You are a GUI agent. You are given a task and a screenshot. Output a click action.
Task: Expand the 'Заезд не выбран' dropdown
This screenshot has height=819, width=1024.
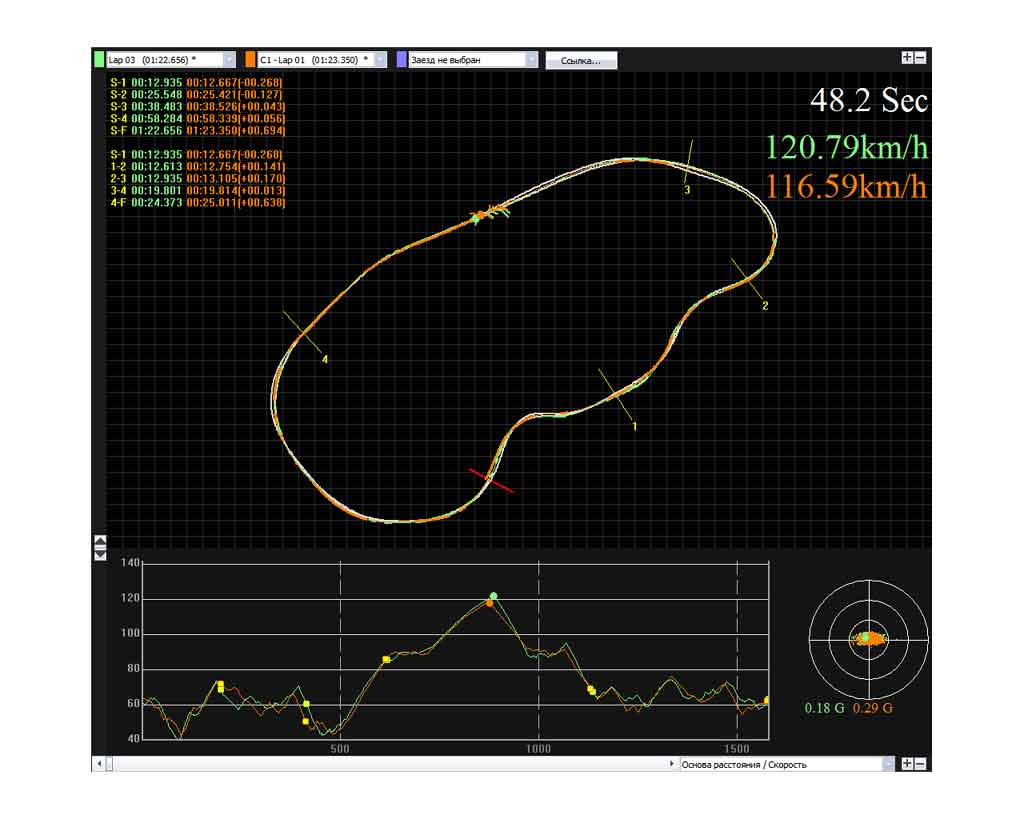coord(531,60)
